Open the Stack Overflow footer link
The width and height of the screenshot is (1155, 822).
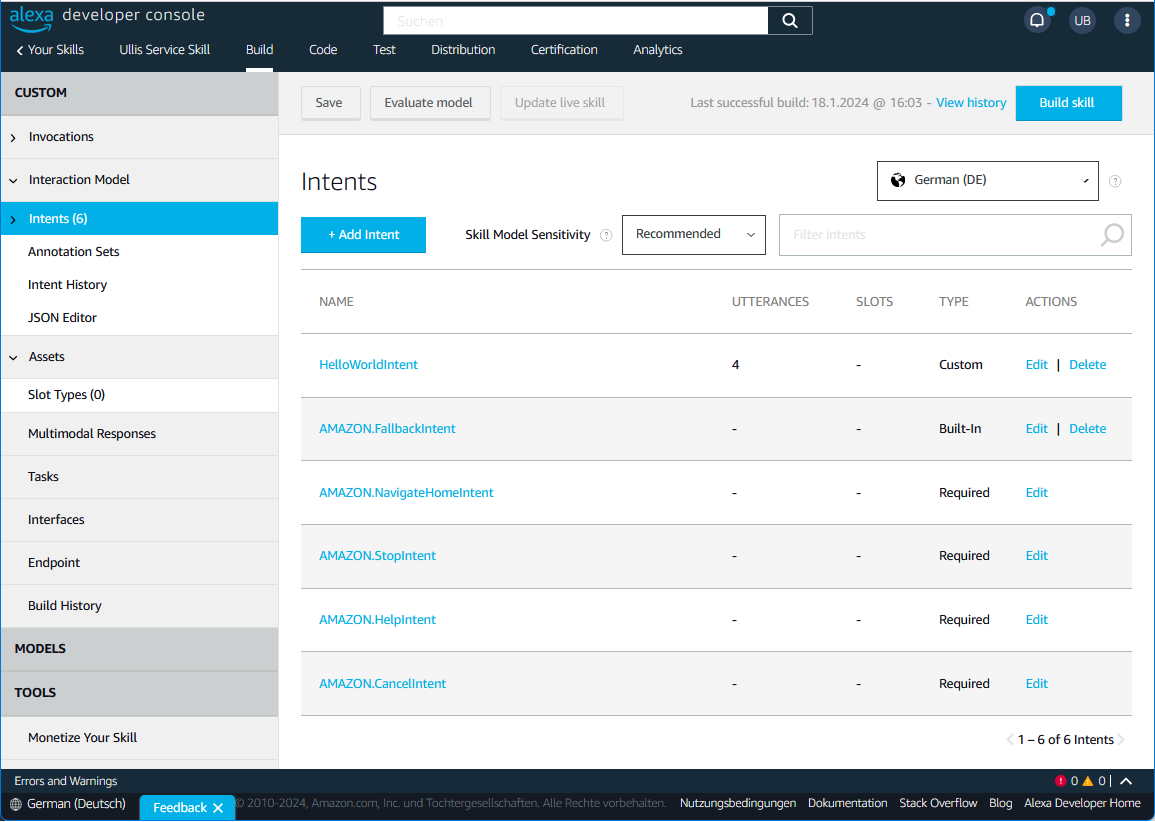pyautogui.click(x=938, y=804)
